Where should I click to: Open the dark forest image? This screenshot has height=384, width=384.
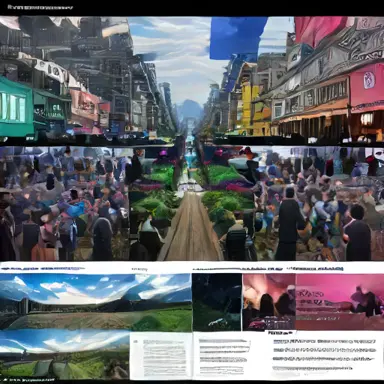217,302
